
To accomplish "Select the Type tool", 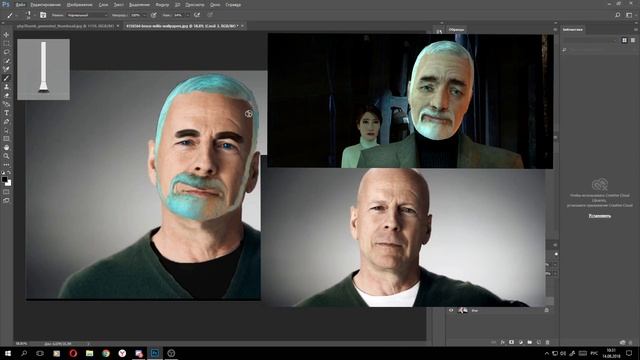I will point(6,113).
